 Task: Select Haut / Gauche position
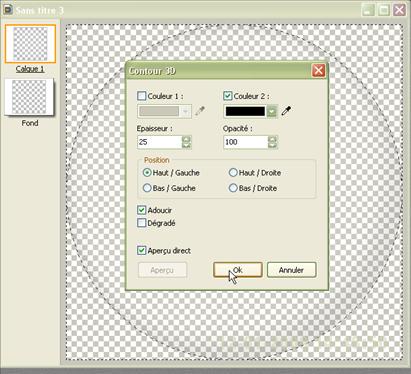click(147, 173)
